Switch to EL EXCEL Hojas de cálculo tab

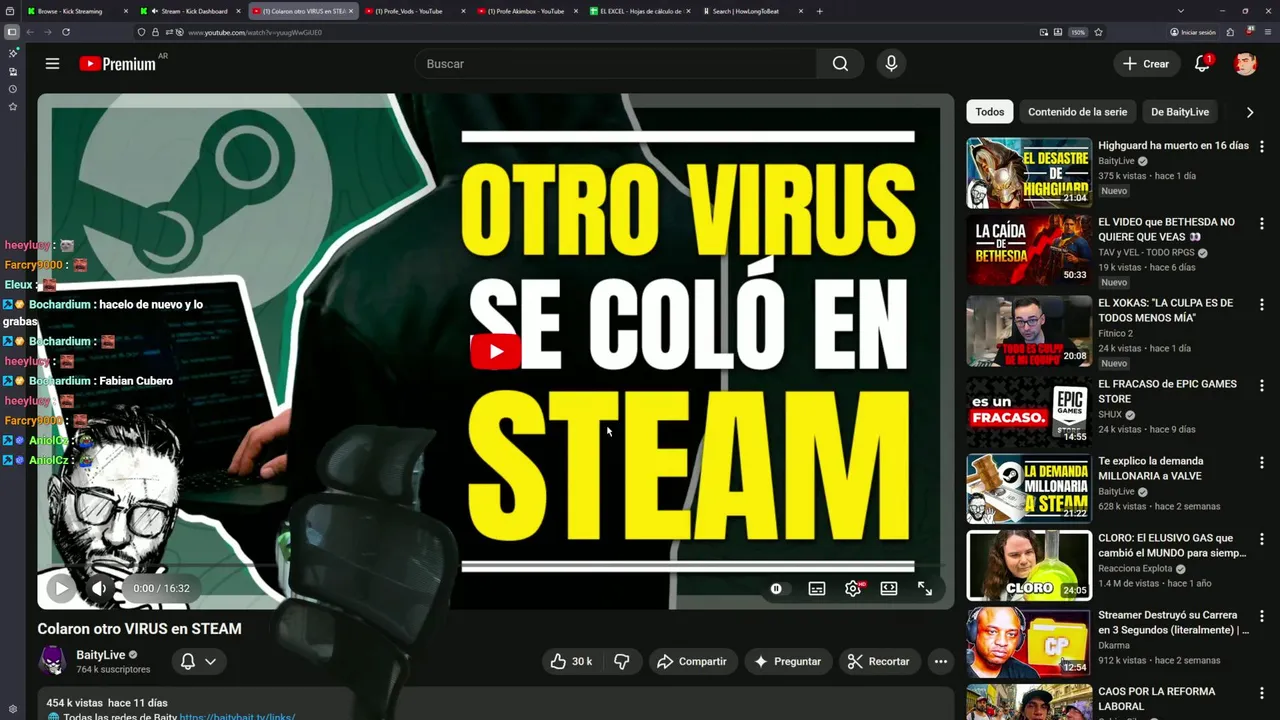640,11
